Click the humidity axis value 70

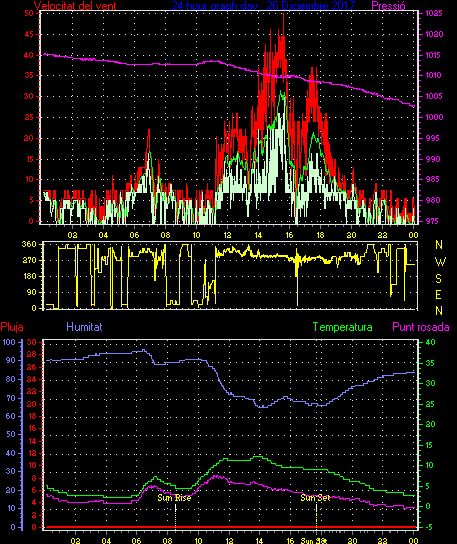(11, 398)
